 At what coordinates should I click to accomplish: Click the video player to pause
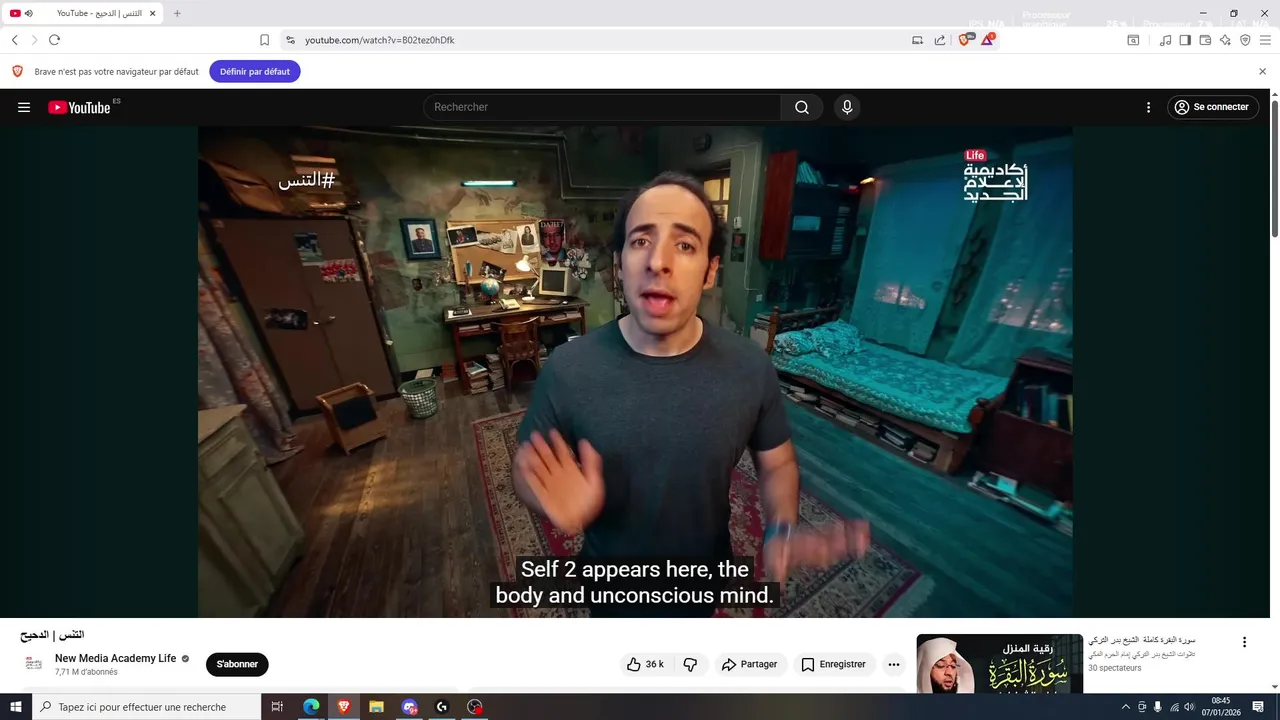635,371
